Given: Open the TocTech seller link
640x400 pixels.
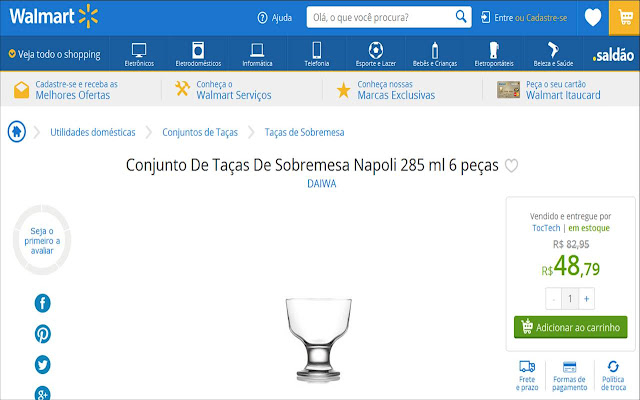Looking at the screenshot, I should coord(546,228).
